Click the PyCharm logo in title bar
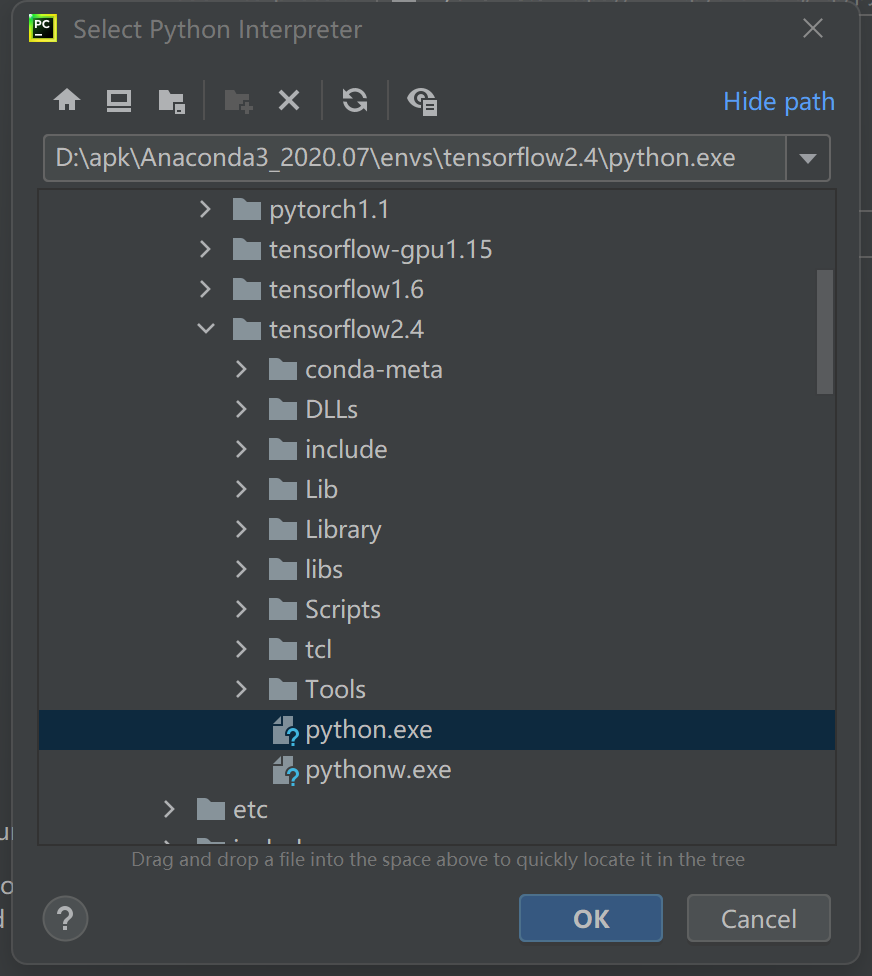This screenshot has height=976, width=872. tap(43, 29)
